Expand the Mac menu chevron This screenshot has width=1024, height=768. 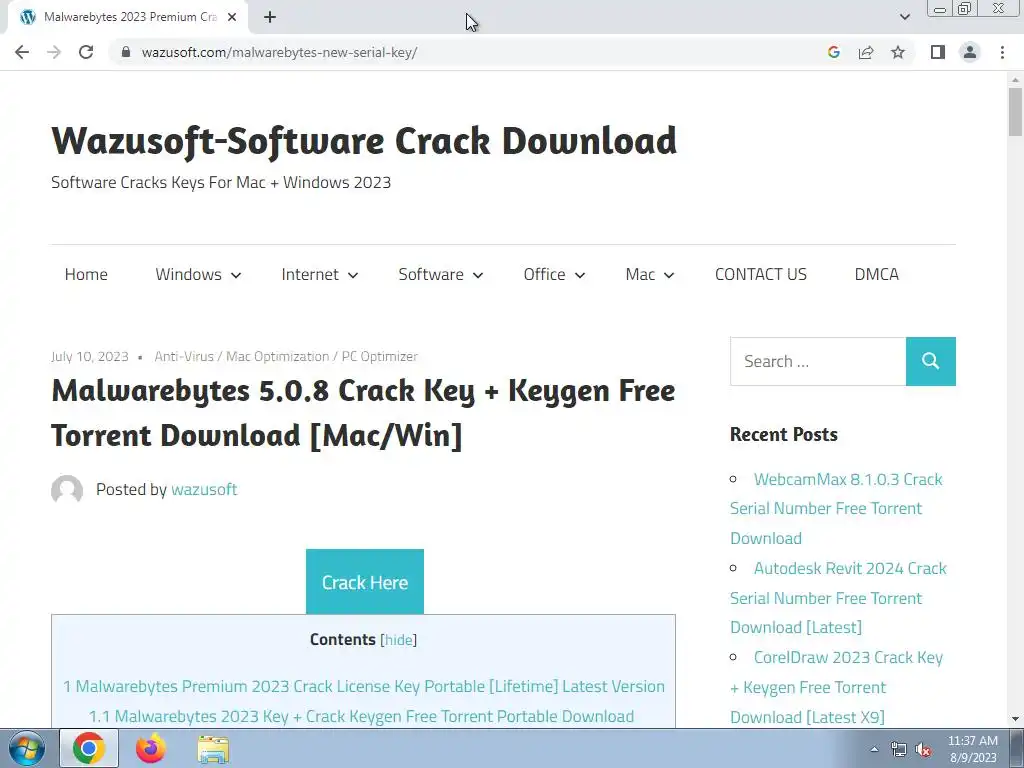[x=669, y=276]
